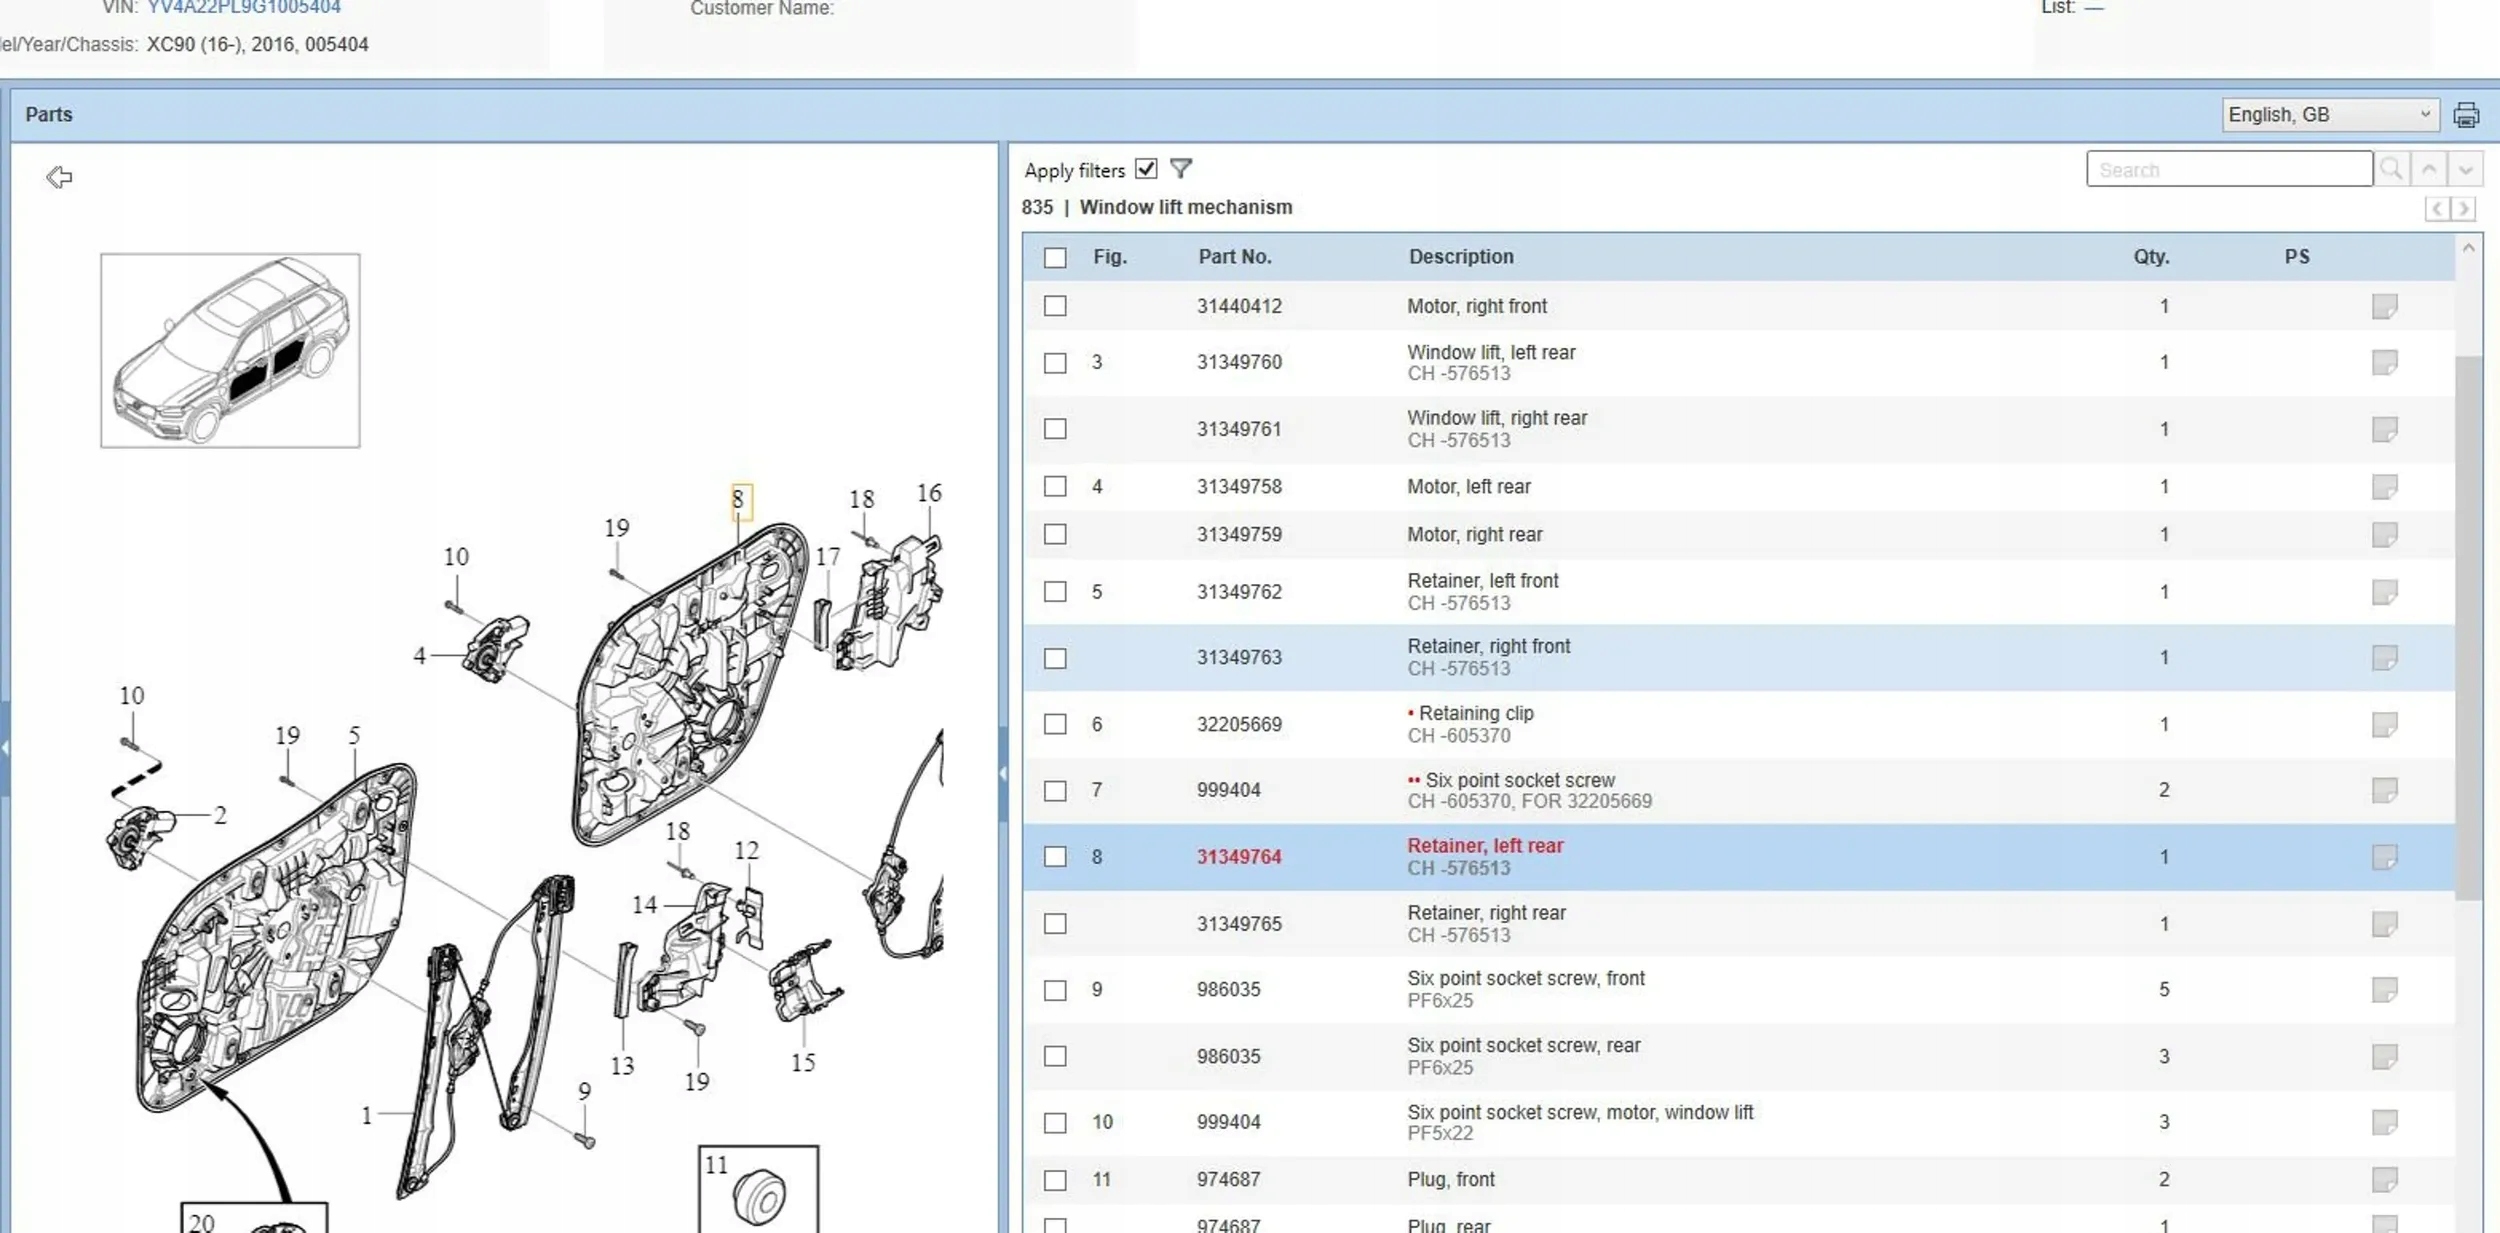Tick checkbox for Window lift, left rear
Screen dimensions: 2500x1233
1055,362
